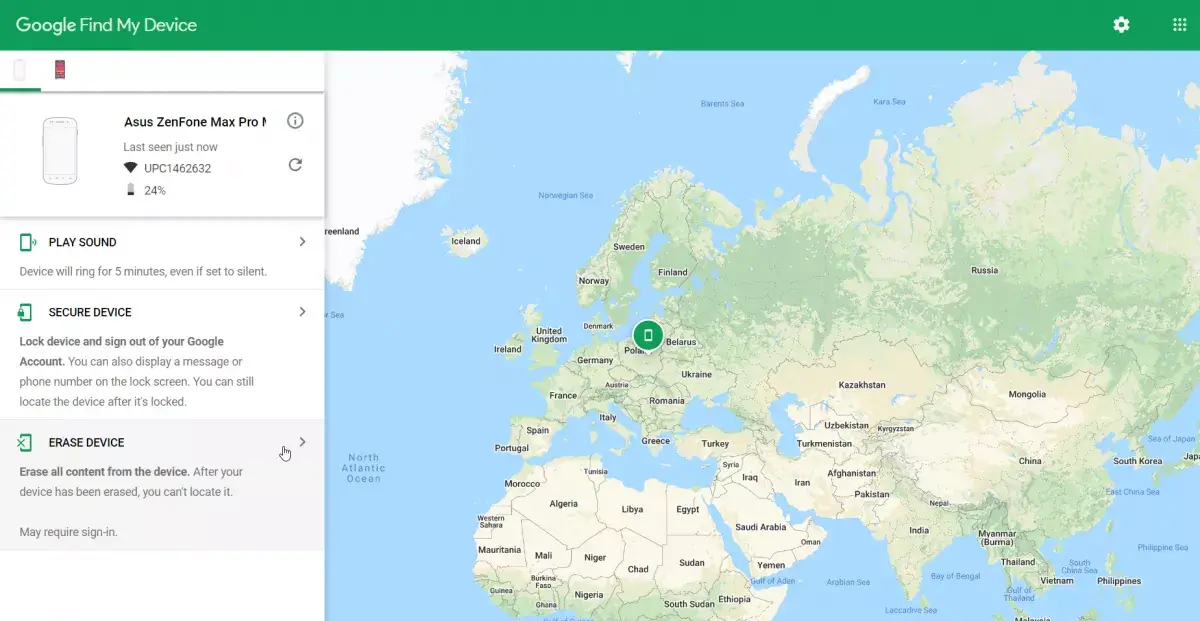Screen dimensions: 1200x621
Task: Click 'May require sign-in.' text
Action: pyautogui.click(x=69, y=532)
